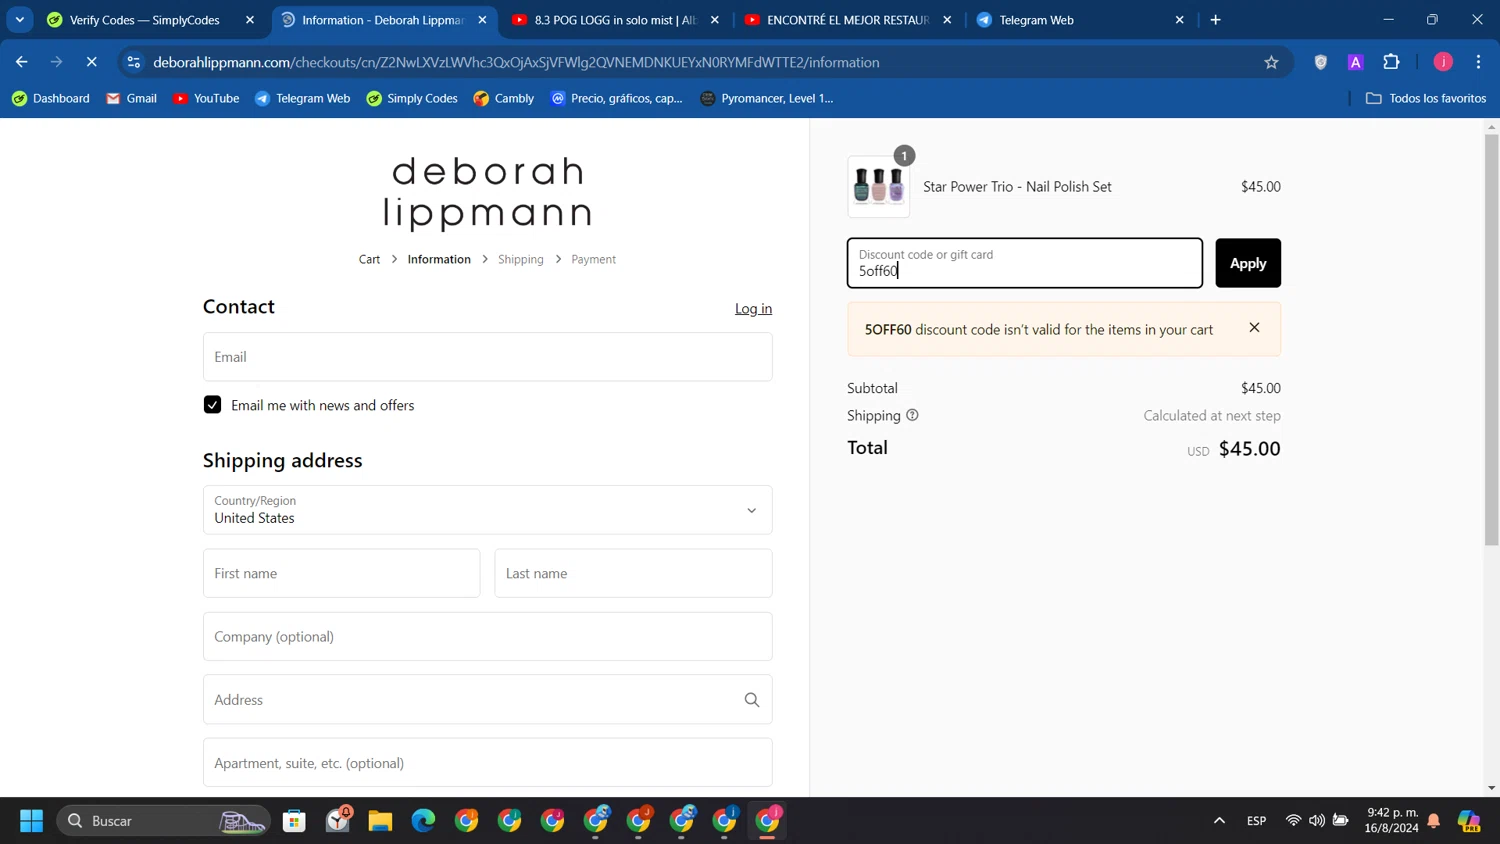
Task: Focus the First name field
Action: (342, 573)
